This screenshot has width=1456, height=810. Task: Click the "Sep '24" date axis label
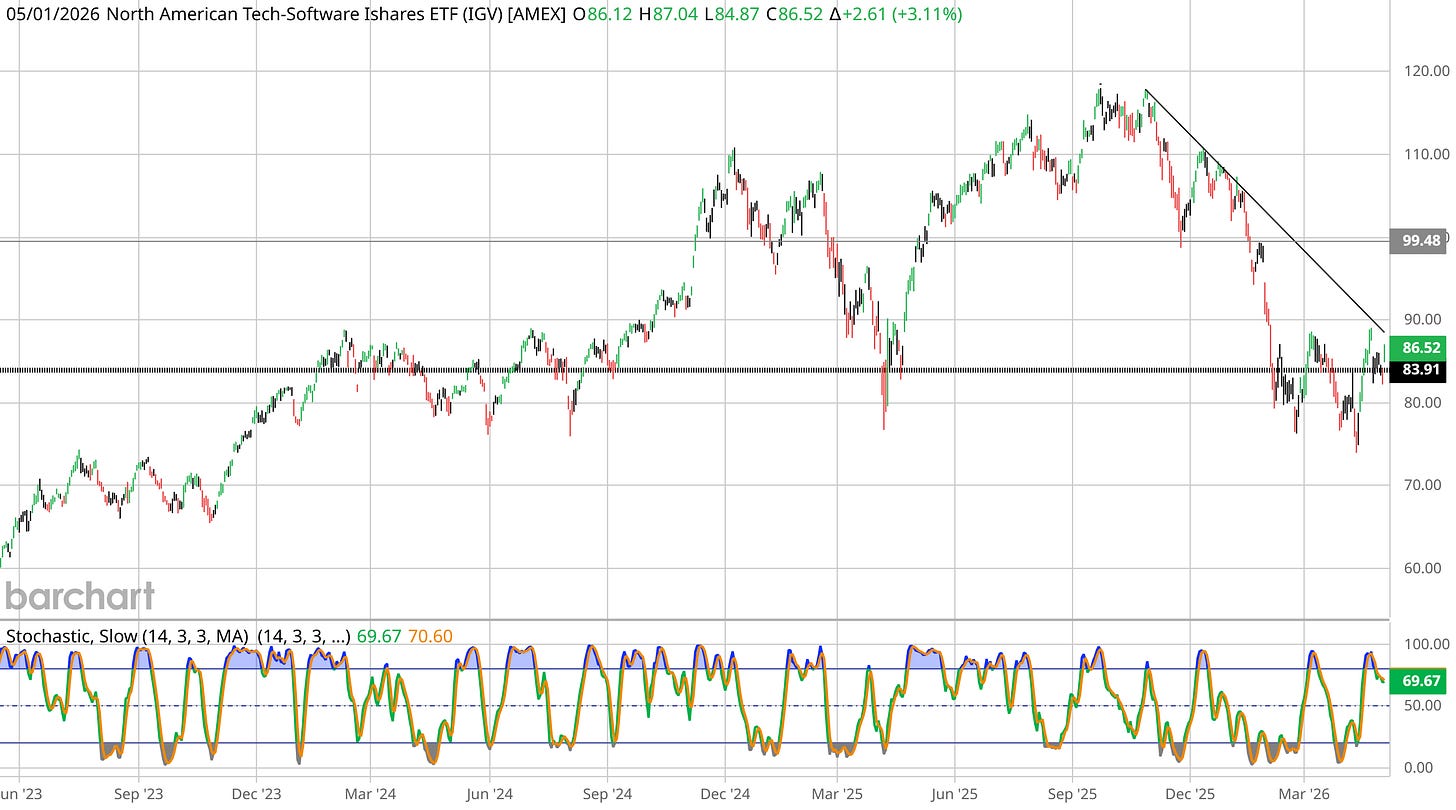(608, 794)
